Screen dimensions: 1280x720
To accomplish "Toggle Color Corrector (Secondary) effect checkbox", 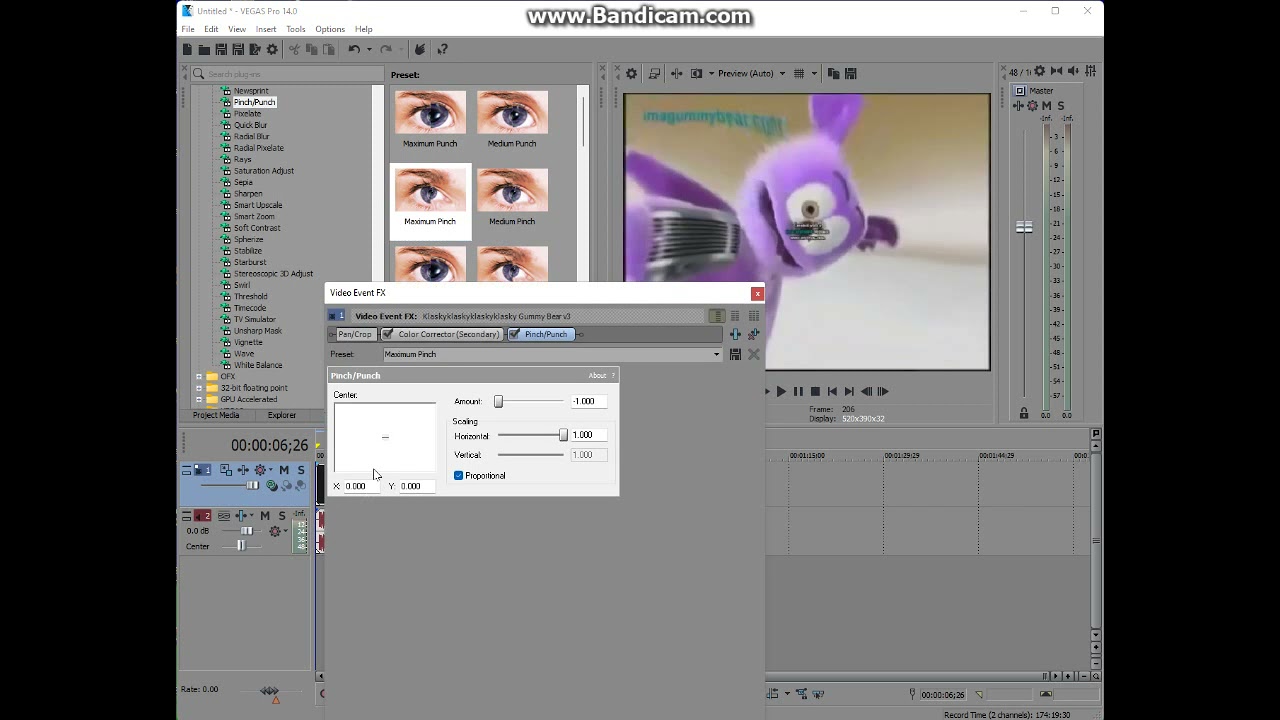I will (388, 334).
